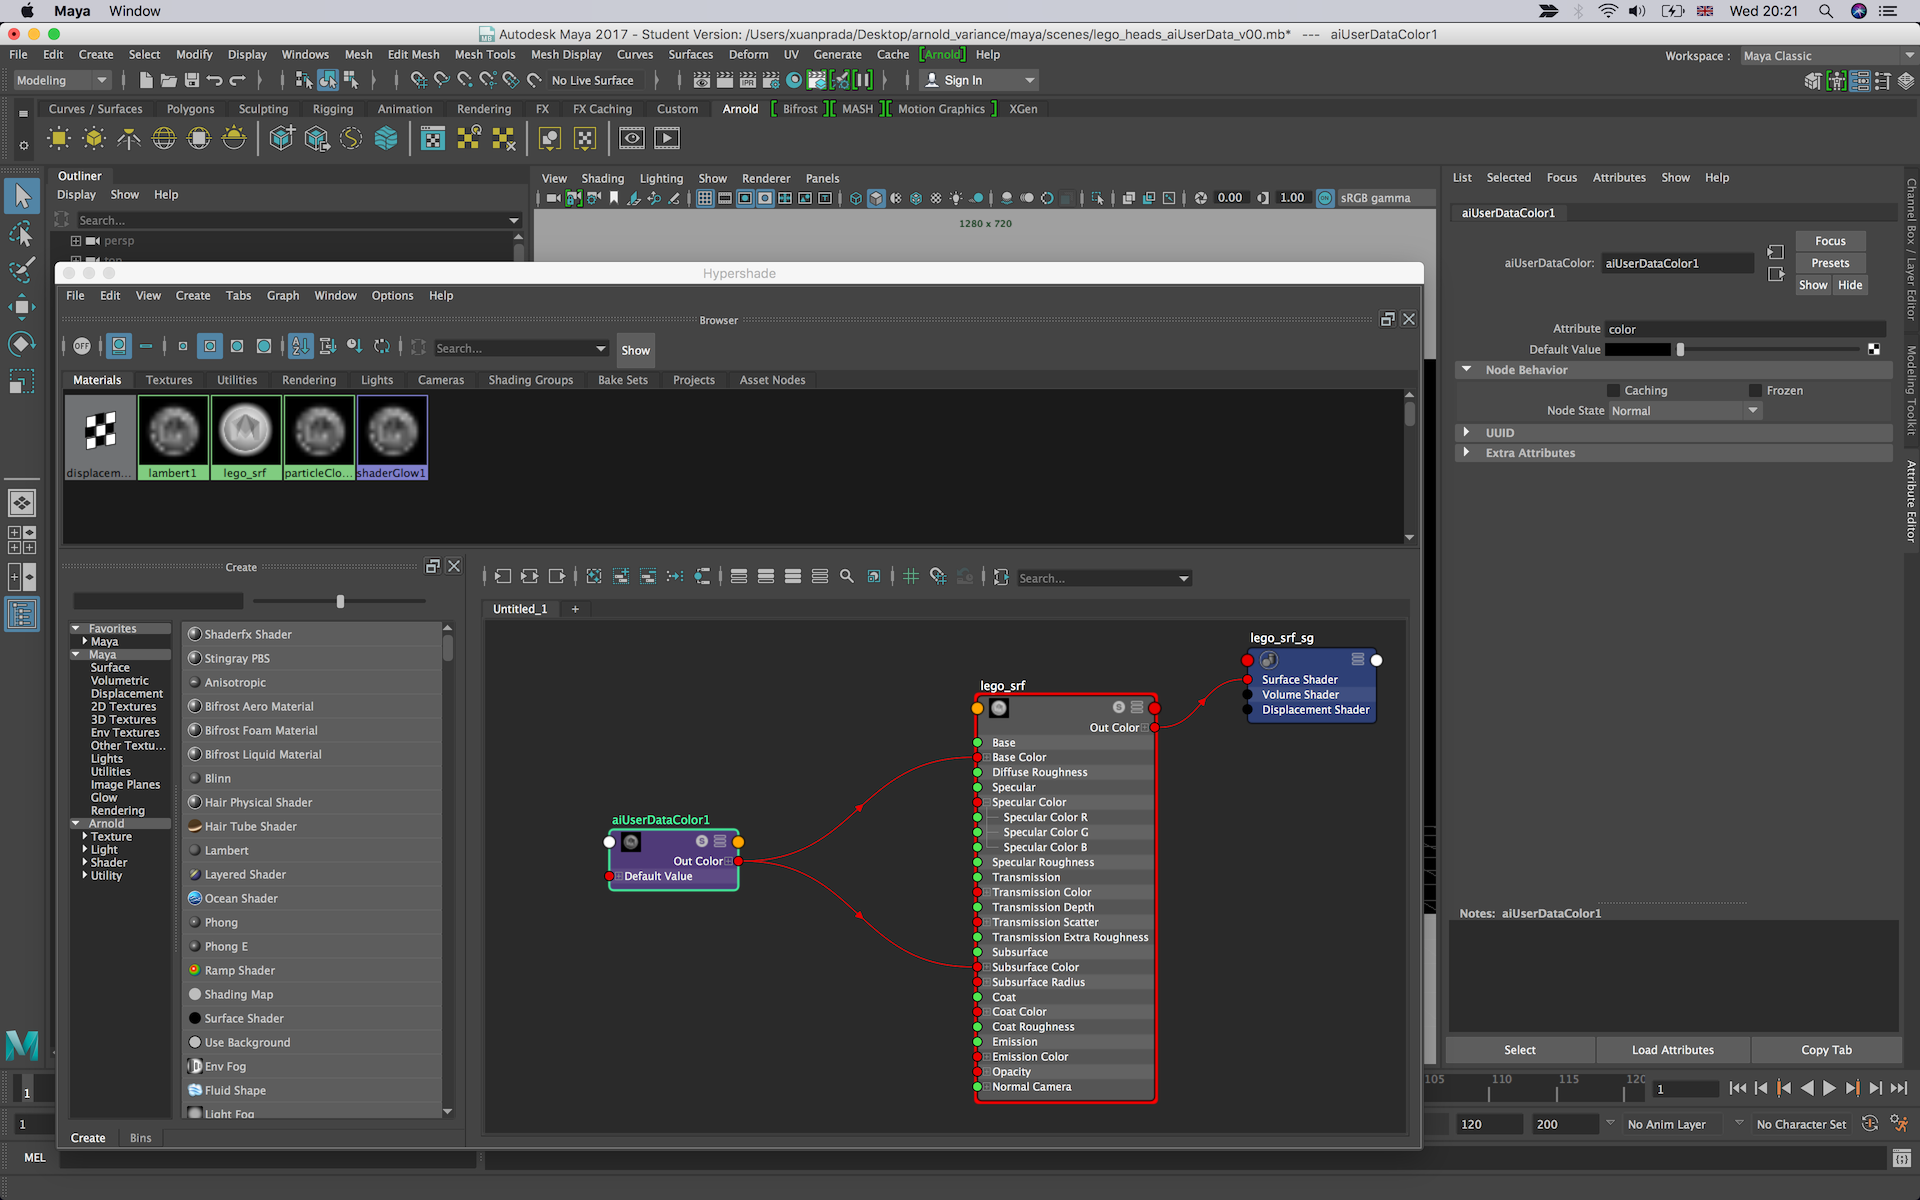Open the Arnold menu in main menu bar

(x=942, y=54)
